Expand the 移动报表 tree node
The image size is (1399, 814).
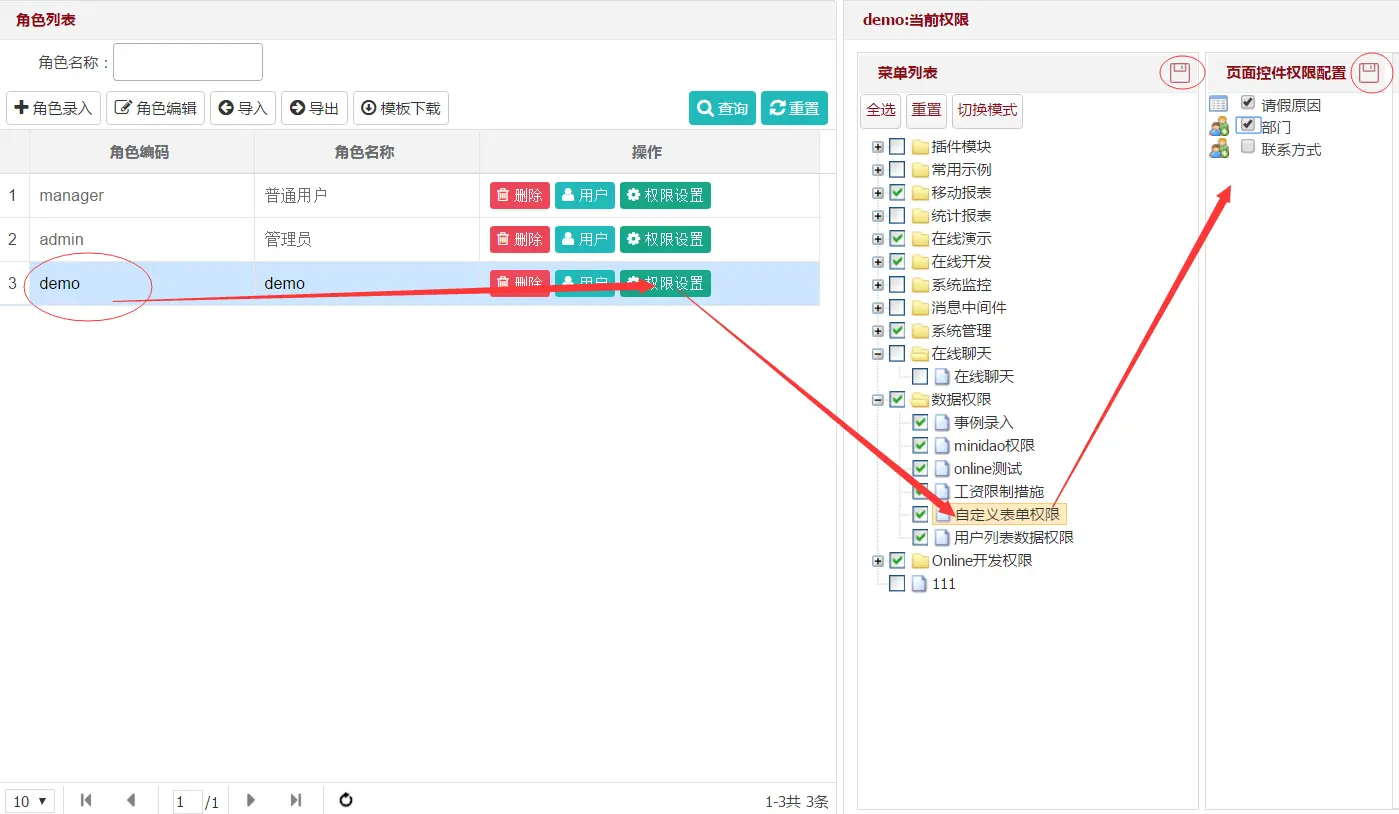click(x=878, y=192)
